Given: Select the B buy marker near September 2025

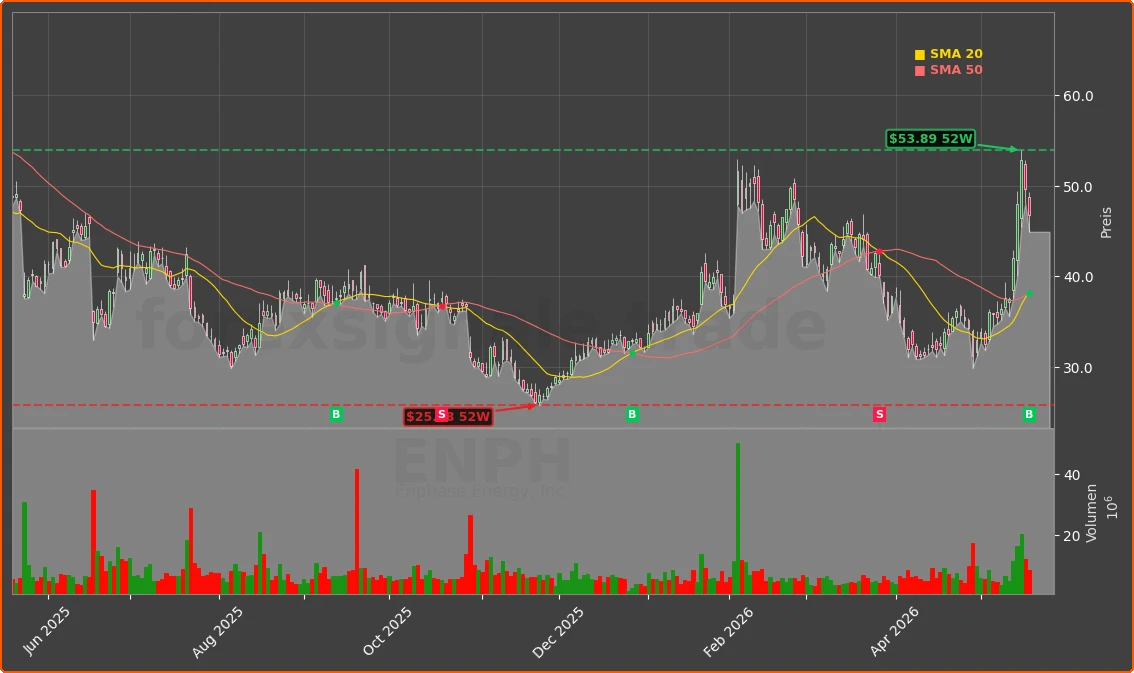Looking at the screenshot, I should tap(336, 414).
